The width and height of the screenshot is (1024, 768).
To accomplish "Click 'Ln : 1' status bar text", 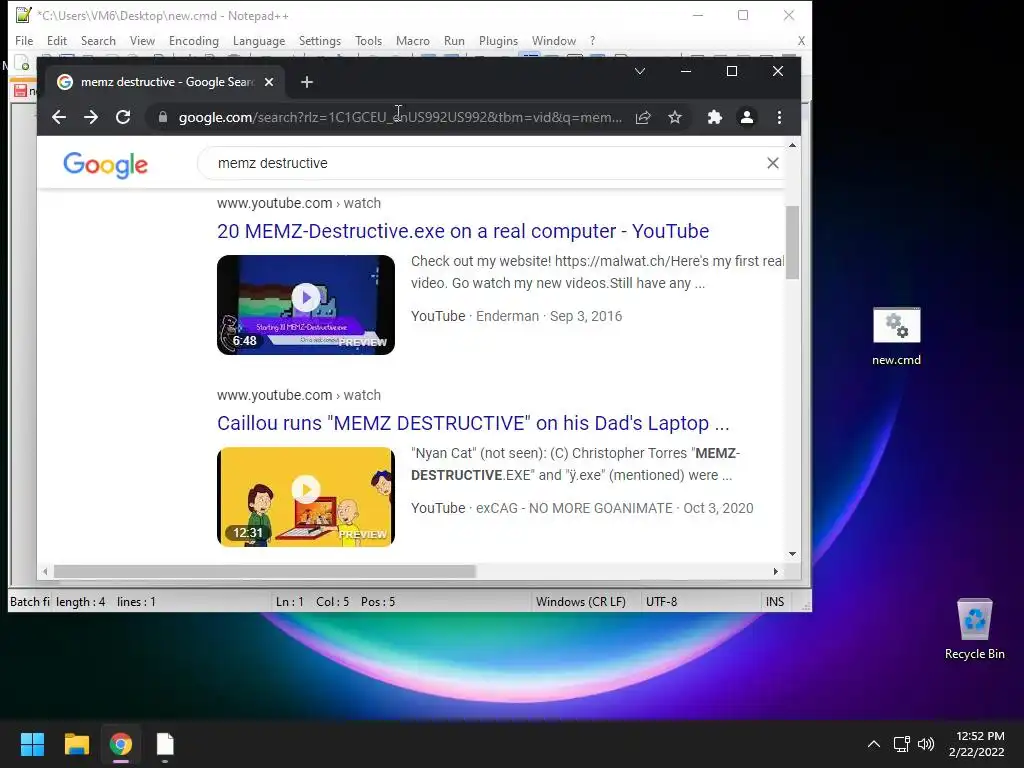I will point(289,601).
